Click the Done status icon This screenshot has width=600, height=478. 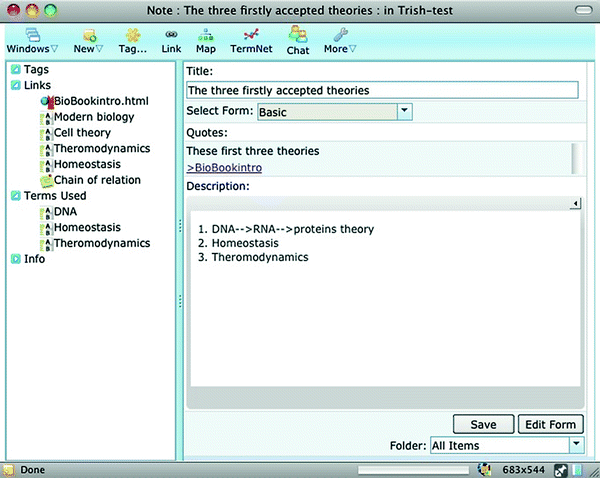tap(9, 468)
